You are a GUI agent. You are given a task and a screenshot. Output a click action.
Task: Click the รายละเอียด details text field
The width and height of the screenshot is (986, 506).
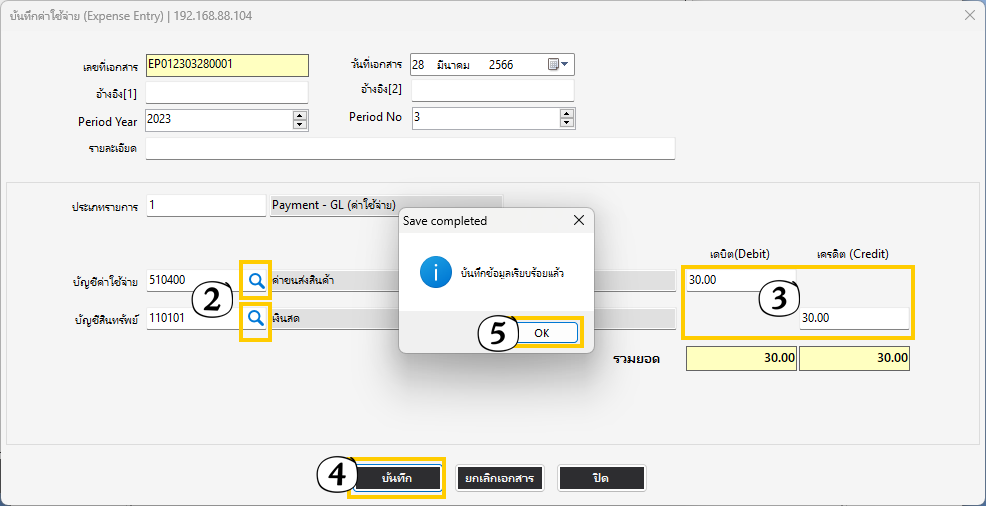[410, 148]
